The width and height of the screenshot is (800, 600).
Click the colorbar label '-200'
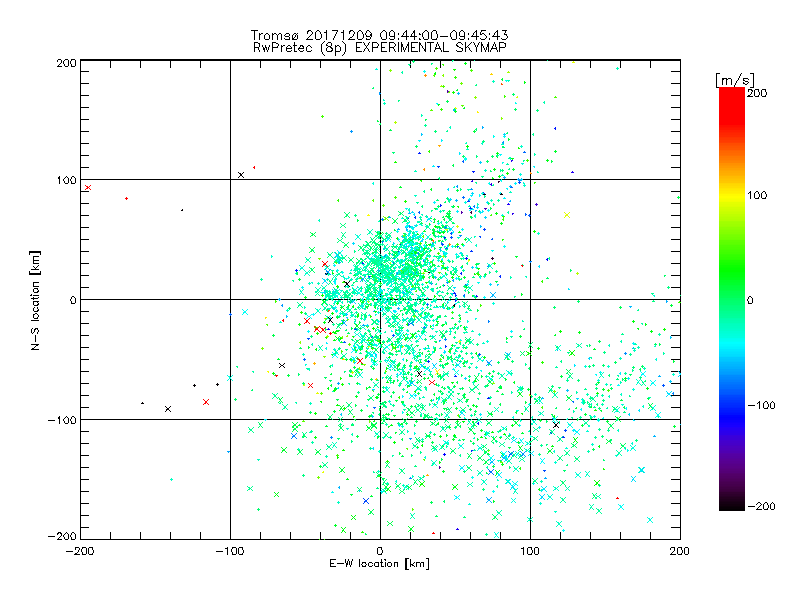(x=761, y=507)
